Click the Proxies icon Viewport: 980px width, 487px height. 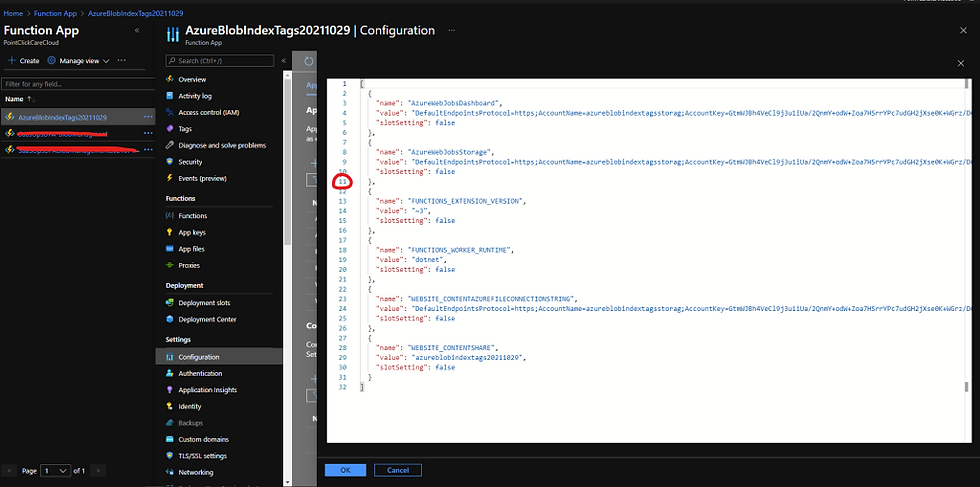[169, 265]
